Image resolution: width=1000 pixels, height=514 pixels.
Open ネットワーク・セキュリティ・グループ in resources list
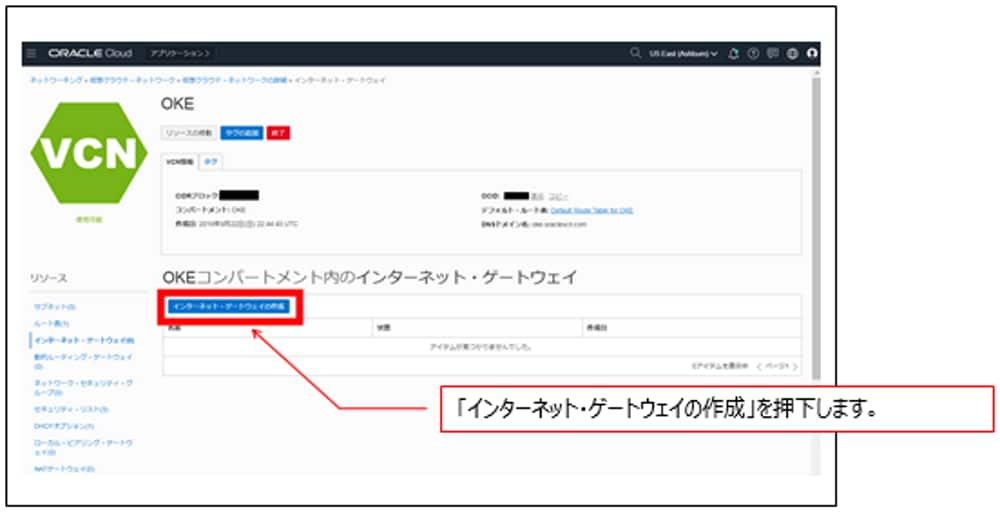[x=83, y=387]
